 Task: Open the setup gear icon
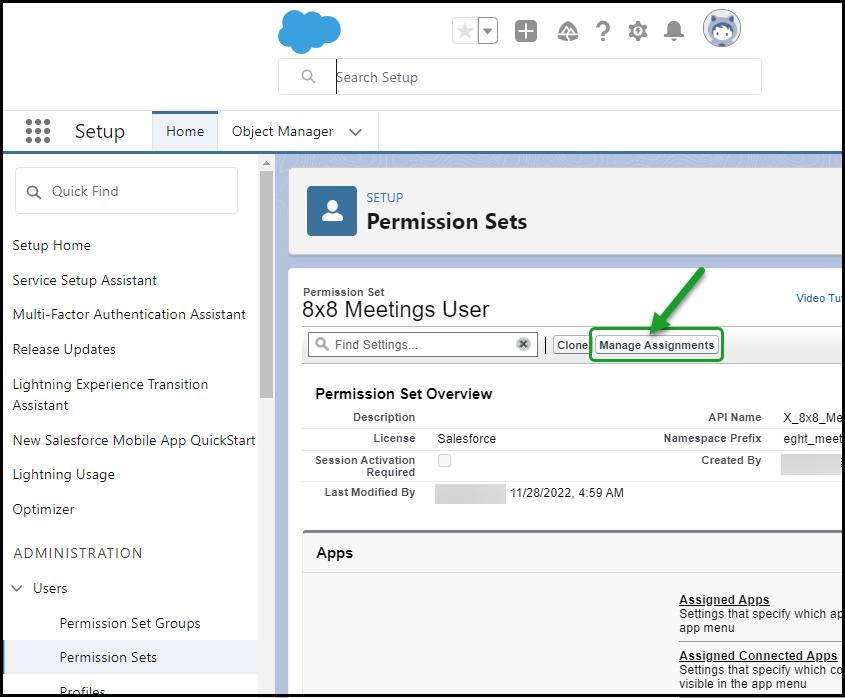[638, 31]
